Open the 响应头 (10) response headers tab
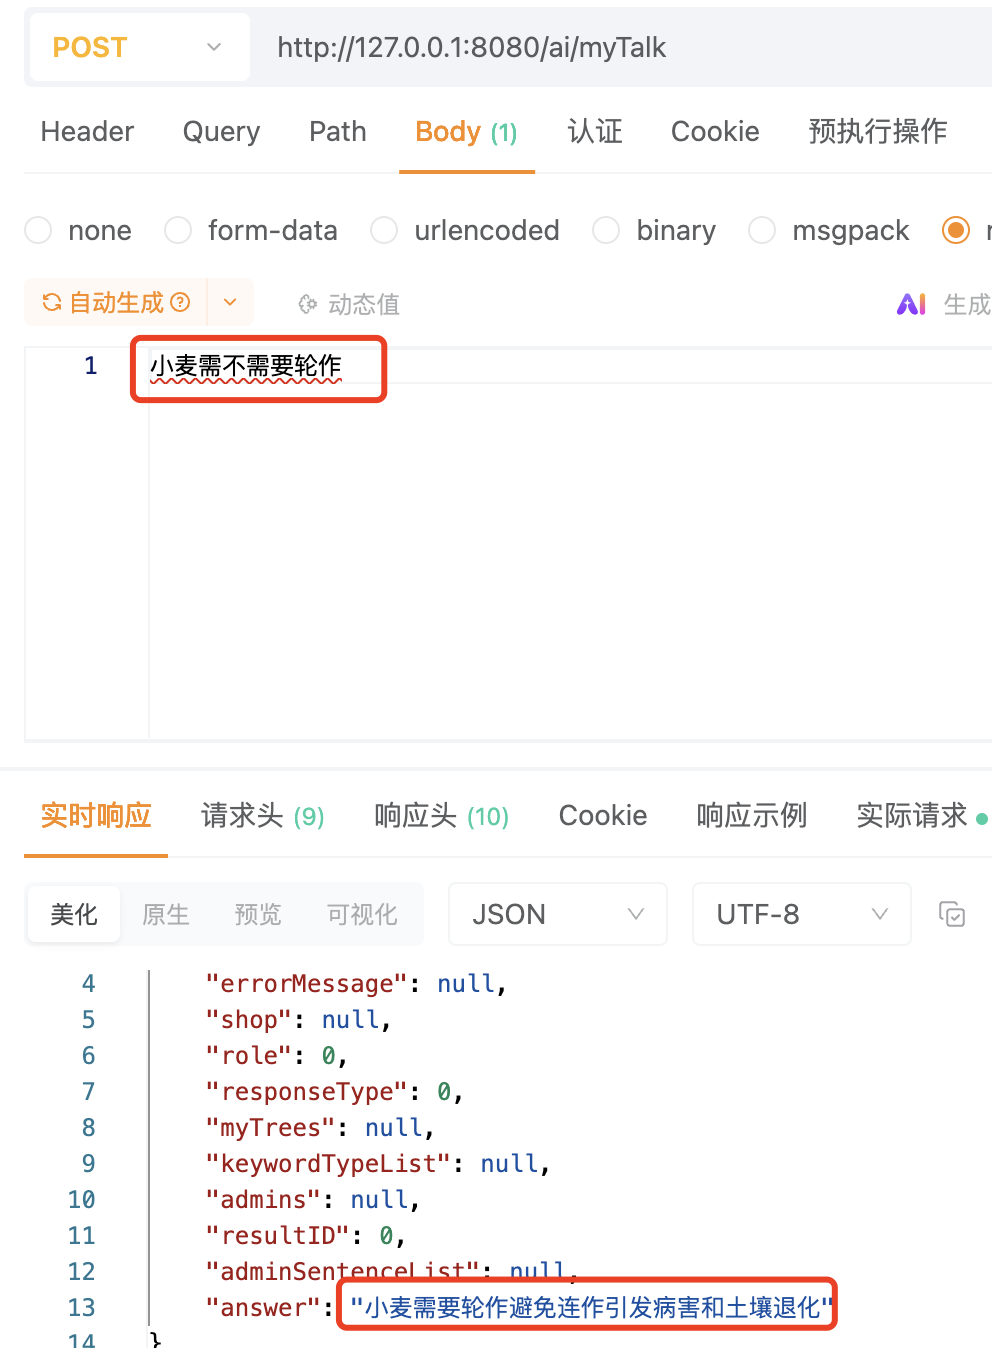 click(440, 815)
